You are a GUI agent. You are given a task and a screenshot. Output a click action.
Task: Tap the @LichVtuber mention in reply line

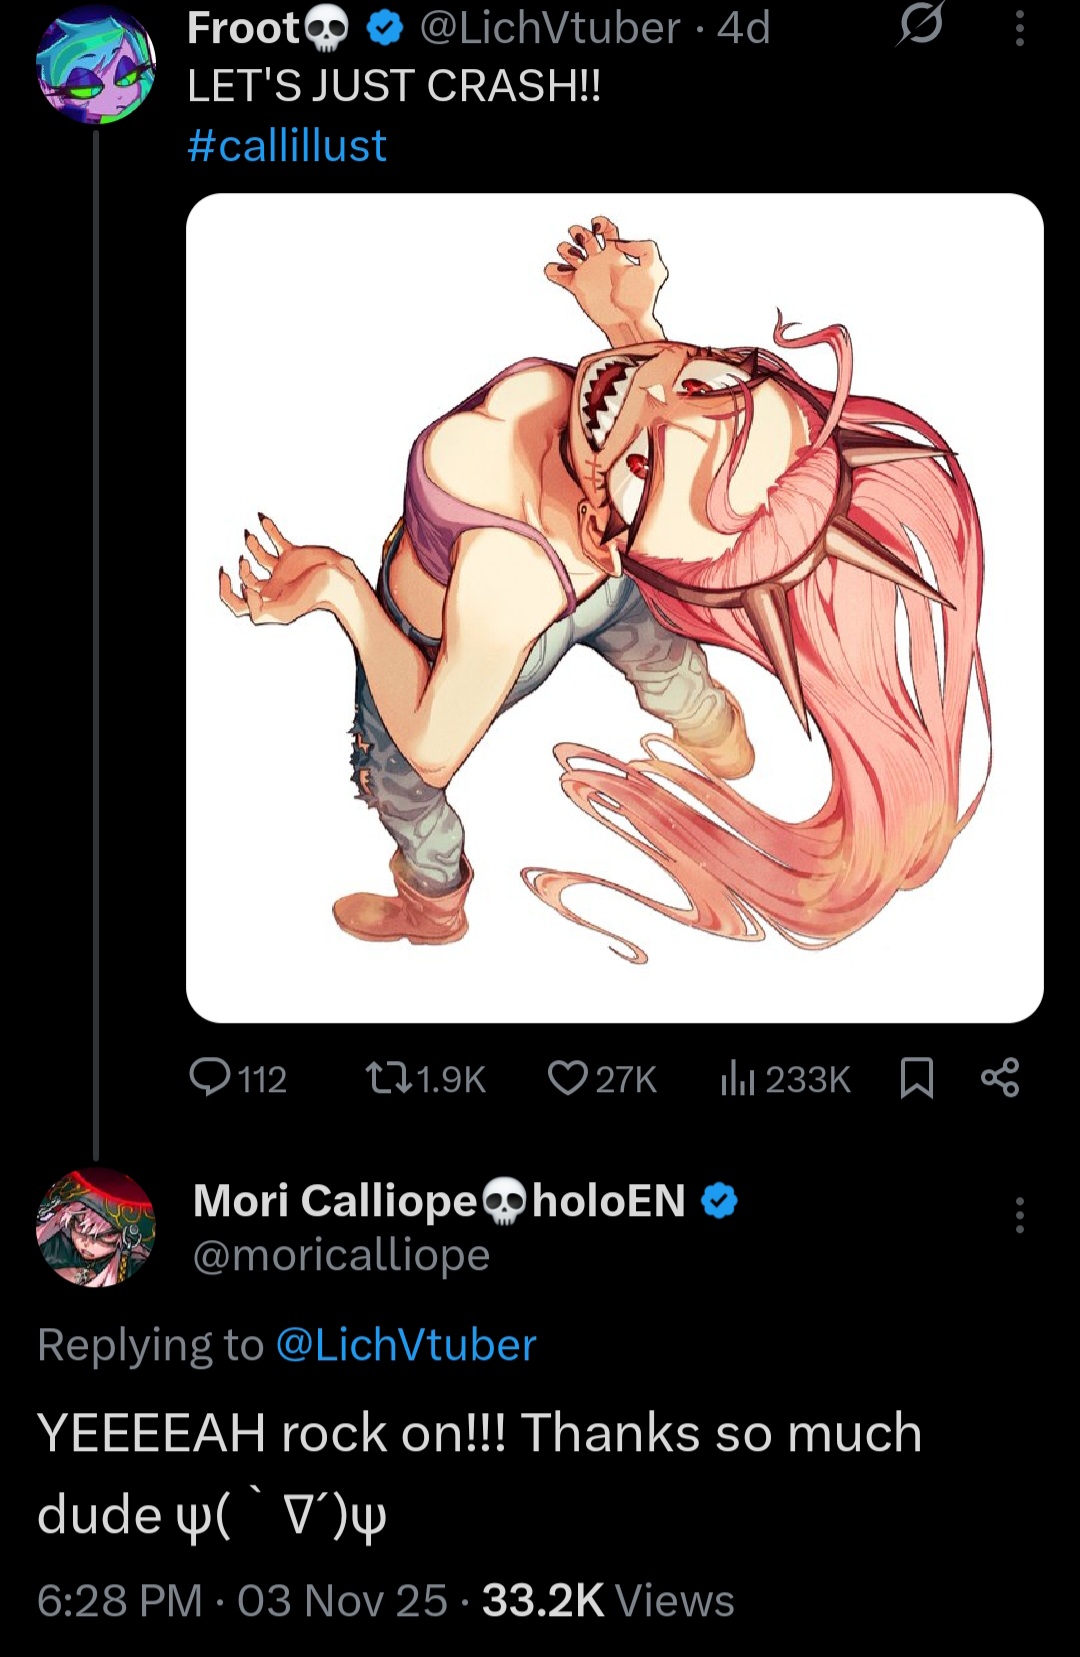point(405,1345)
